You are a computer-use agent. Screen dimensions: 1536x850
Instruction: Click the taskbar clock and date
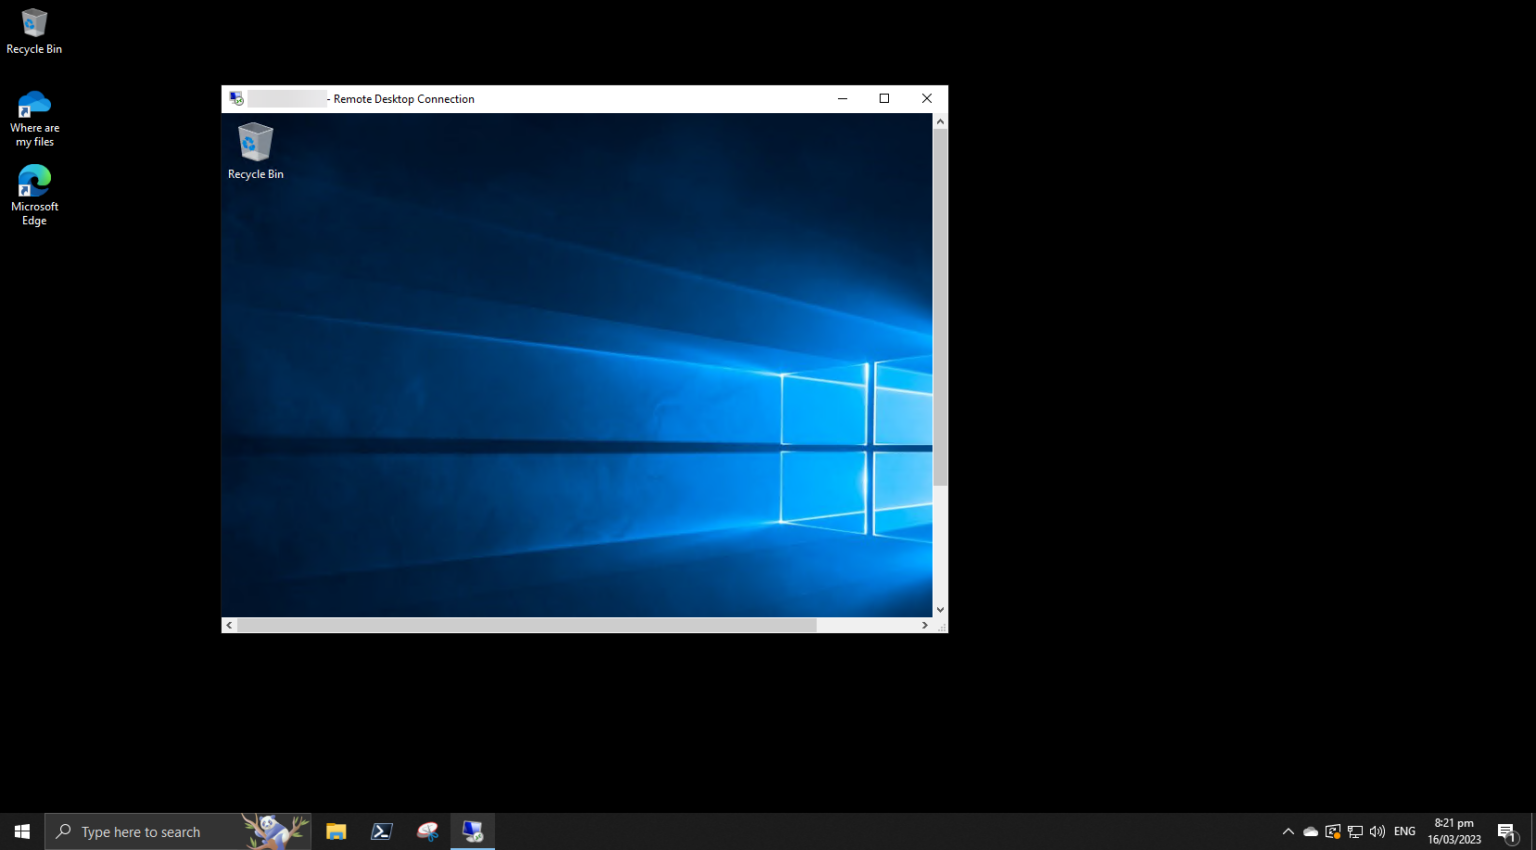1454,831
